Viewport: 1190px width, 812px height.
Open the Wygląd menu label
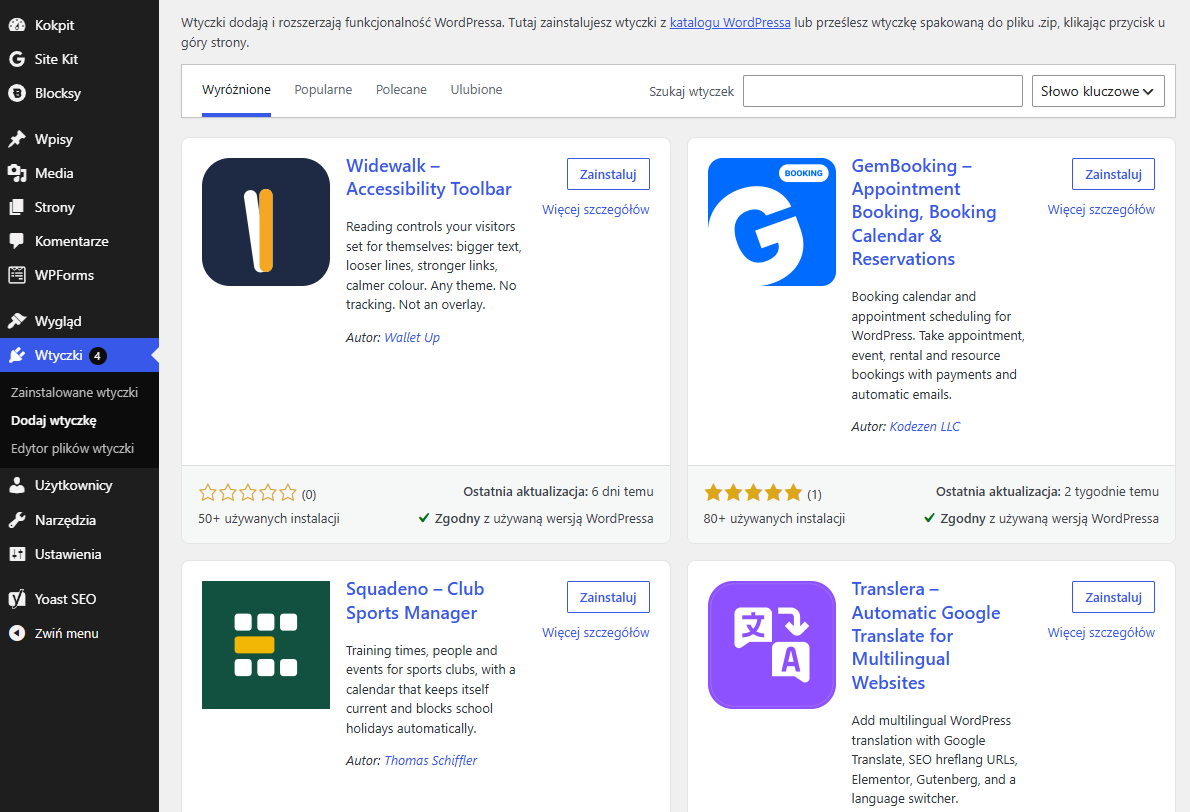pyautogui.click(x=58, y=321)
